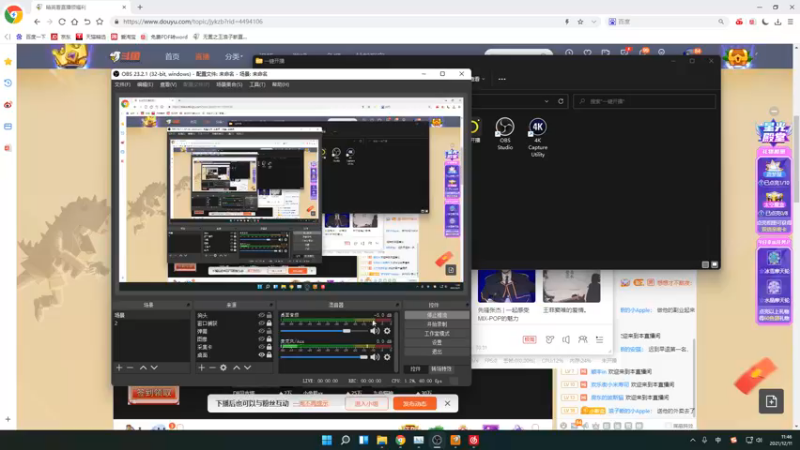Hide the 桌面 source
The height and width of the screenshot is (450, 800).
(261, 355)
